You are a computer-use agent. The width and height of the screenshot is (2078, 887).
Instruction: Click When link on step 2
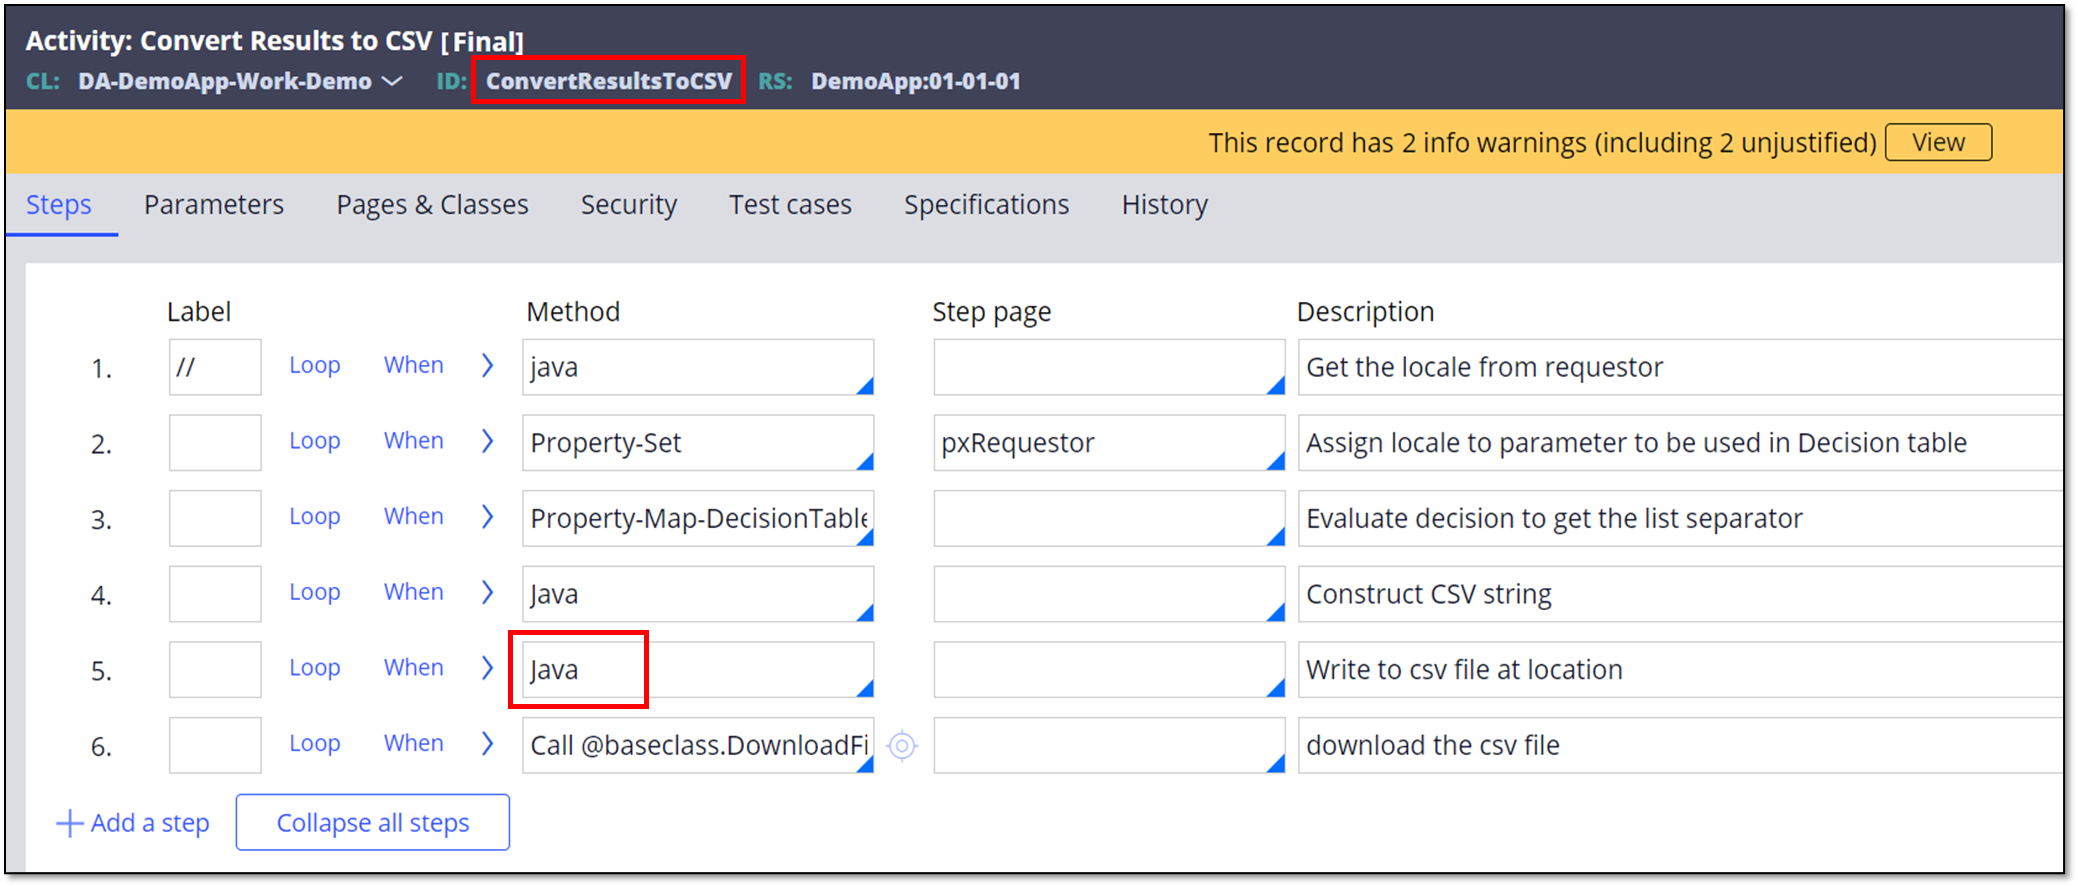[x=413, y=441]
